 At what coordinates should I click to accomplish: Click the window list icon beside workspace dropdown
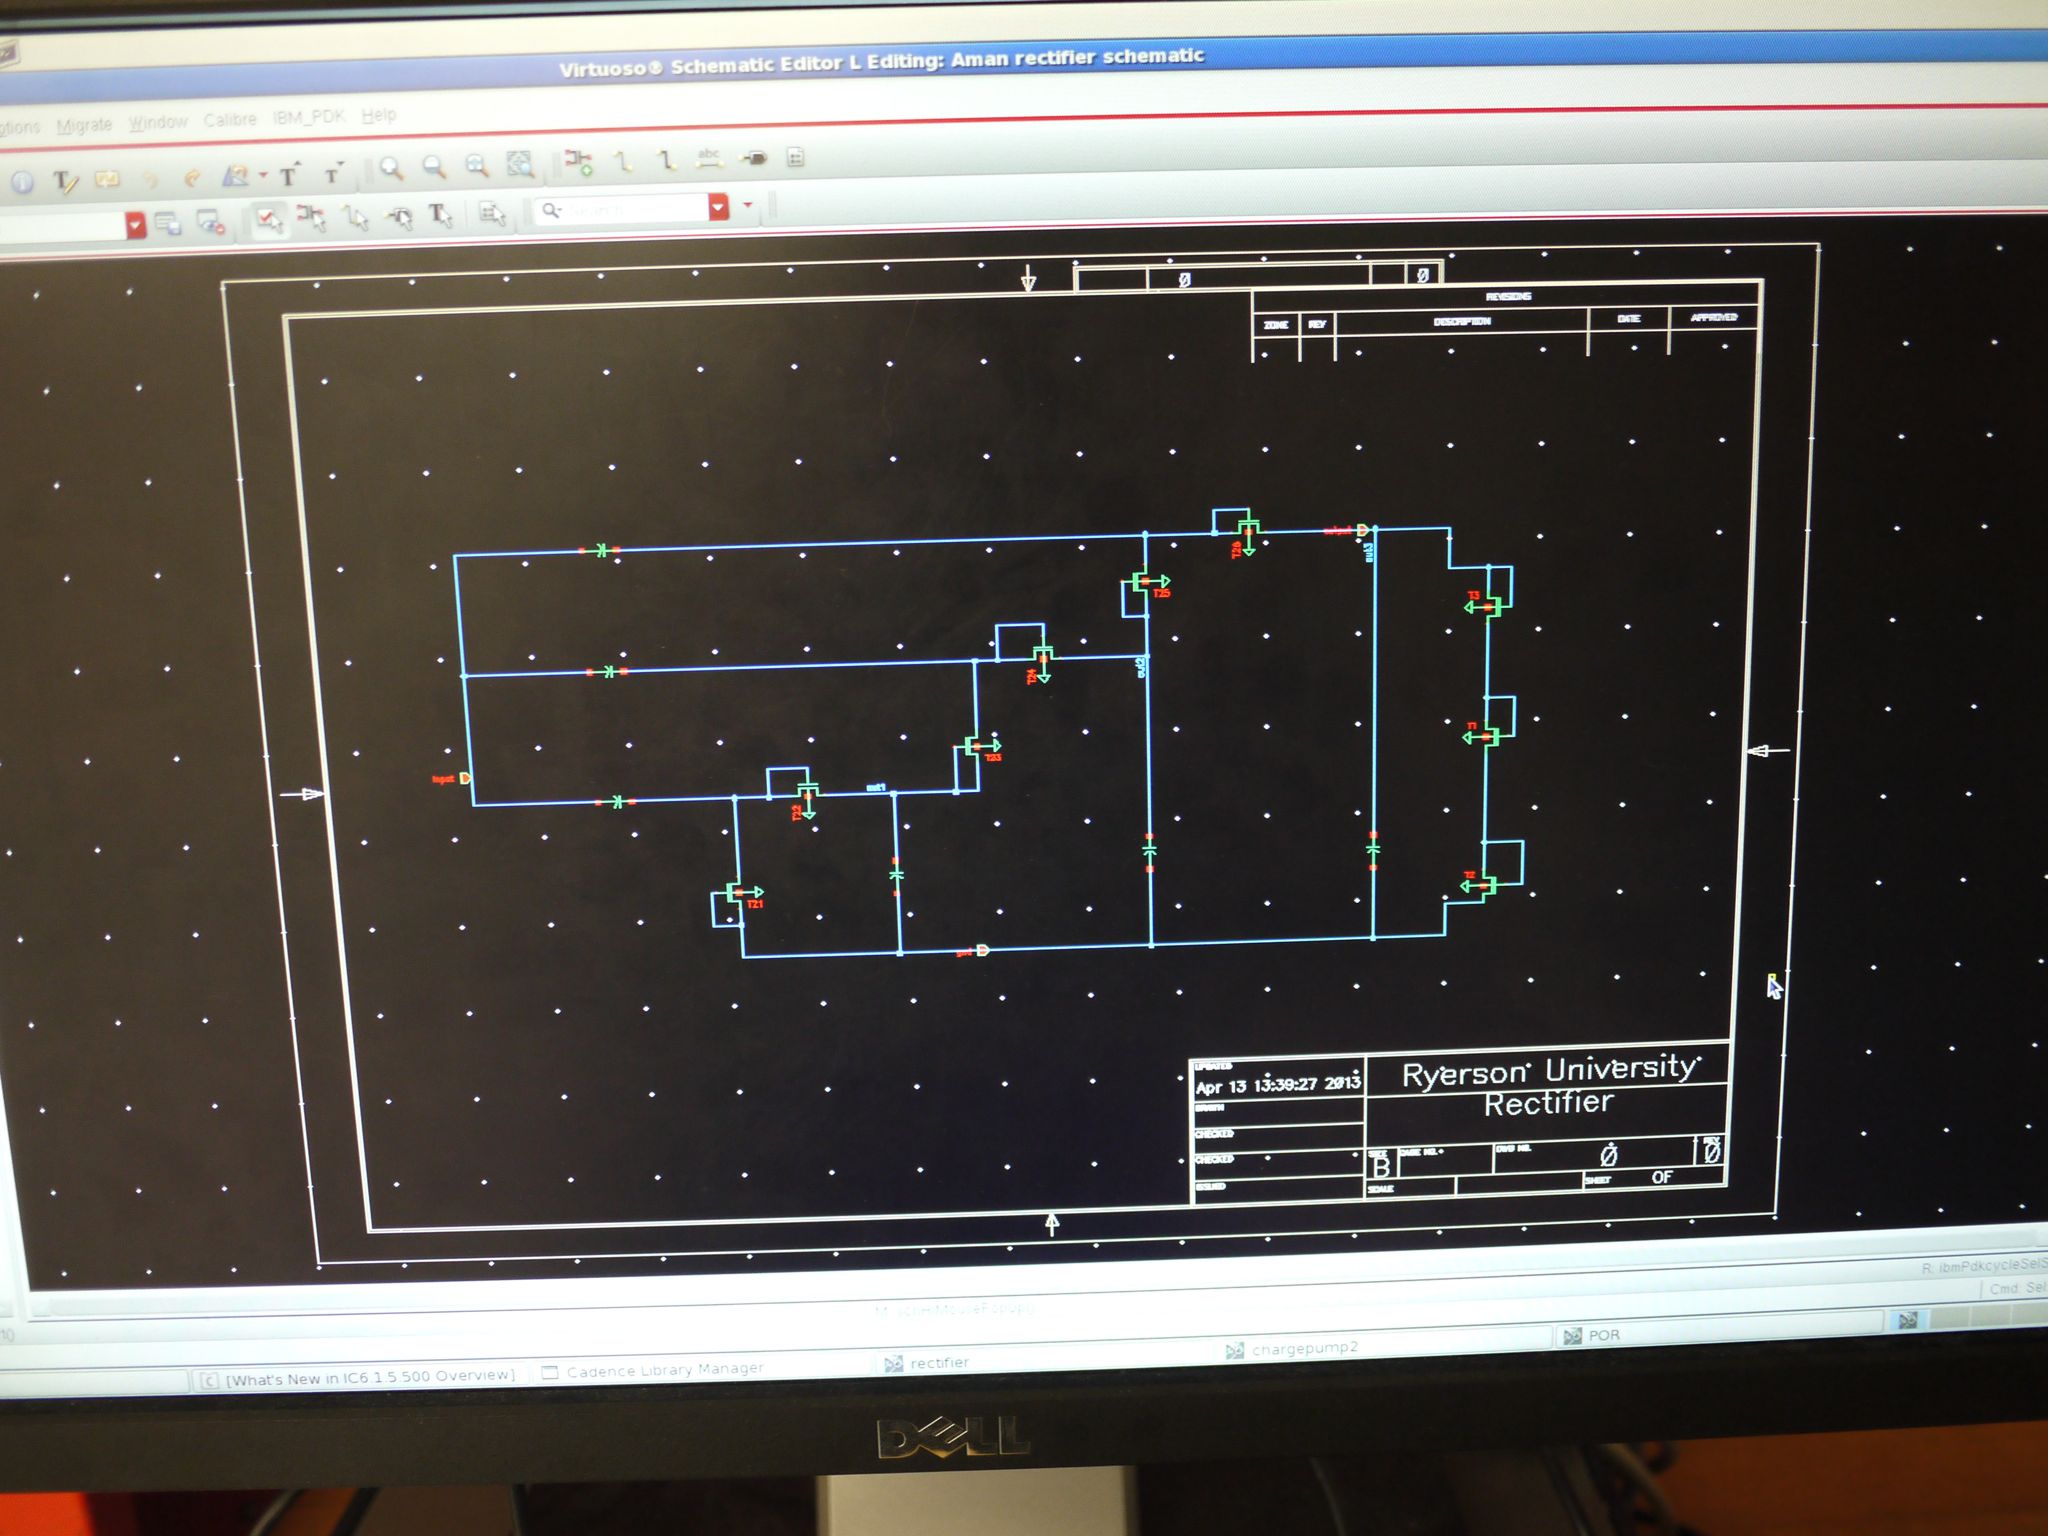point(169,224)
